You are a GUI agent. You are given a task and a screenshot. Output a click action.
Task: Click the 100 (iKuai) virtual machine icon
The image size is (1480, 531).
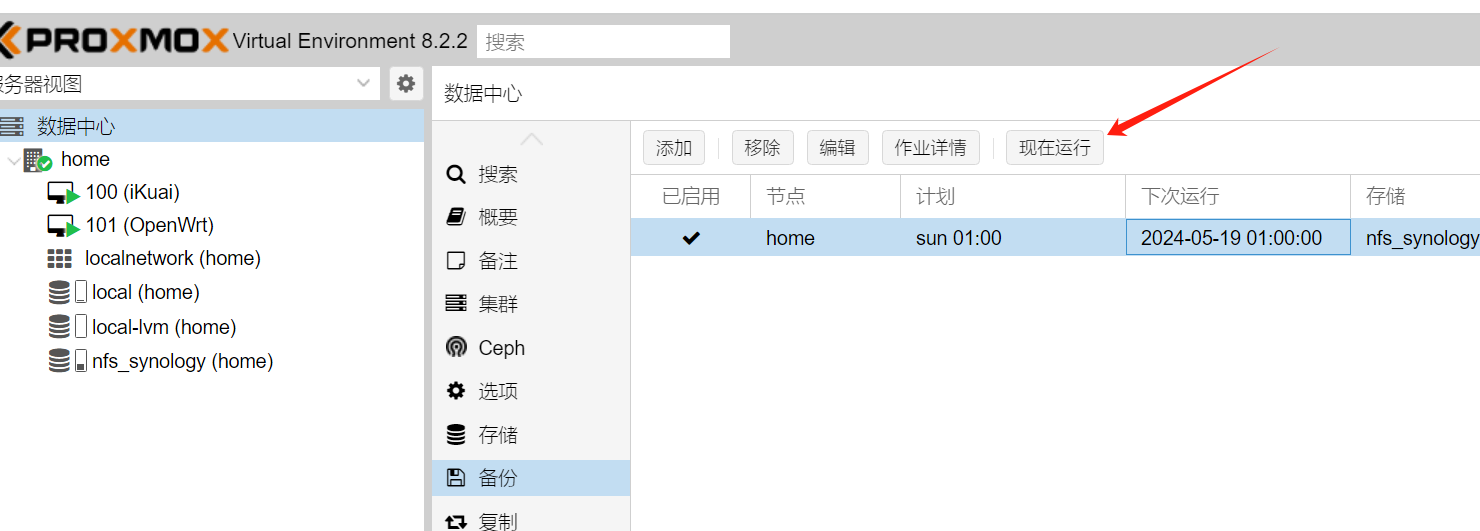(63, 193)
